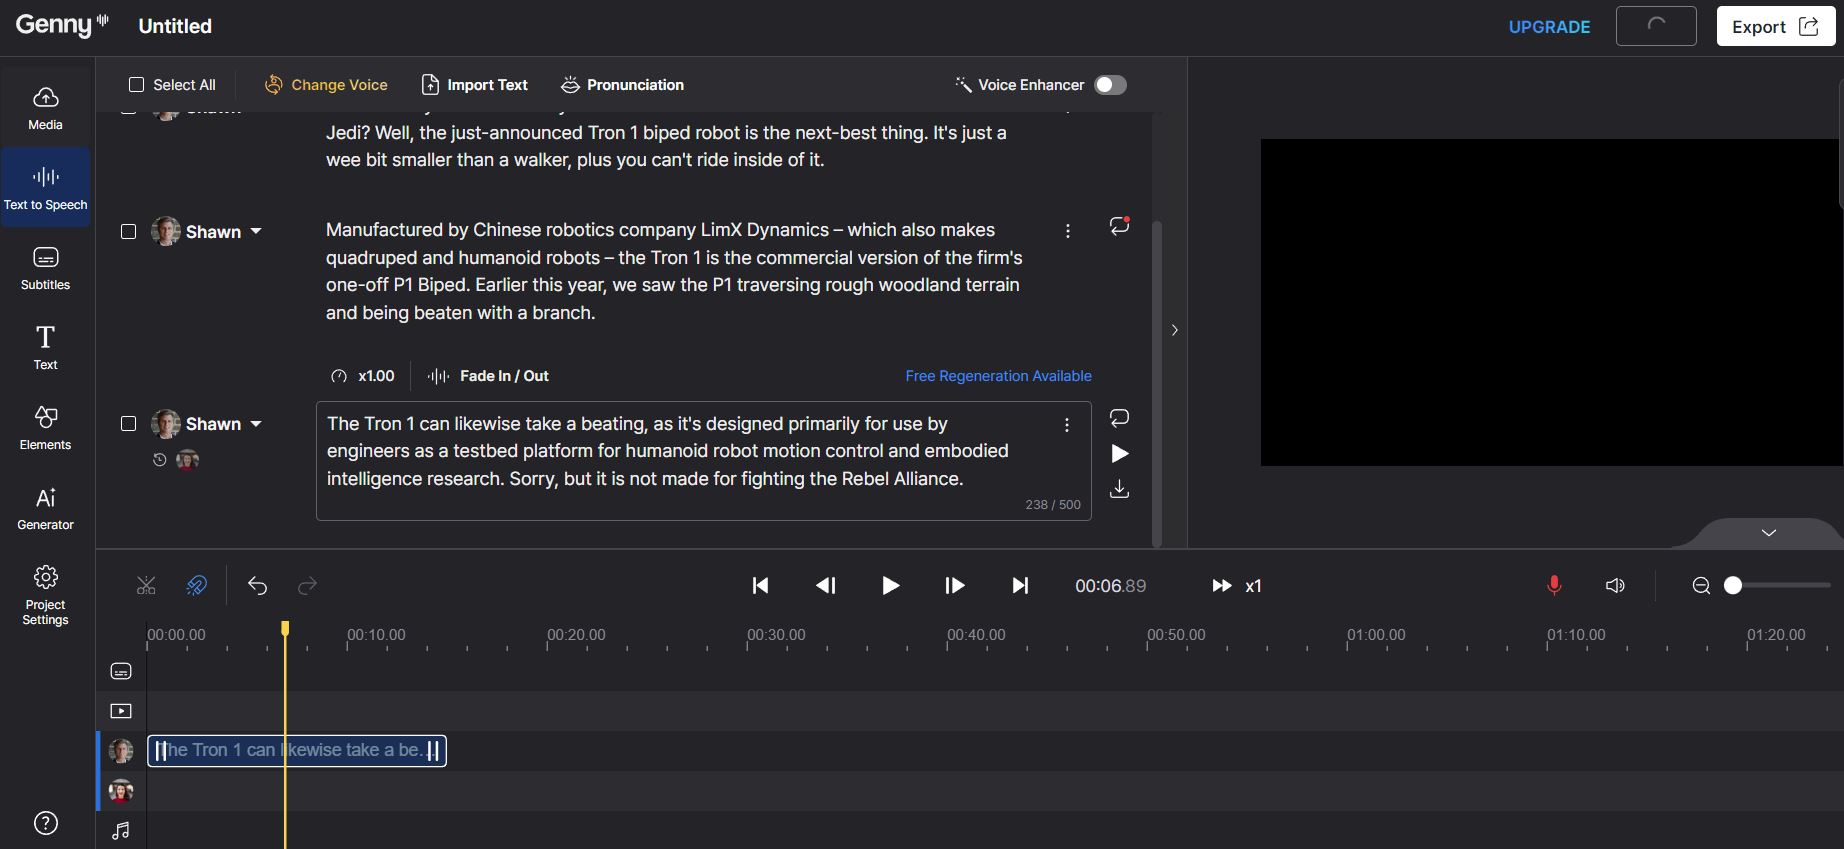The image size is (1844, 849).
Task: Check the box for the 'Tron 1 can likewise' block
Action: click(128, 424)
